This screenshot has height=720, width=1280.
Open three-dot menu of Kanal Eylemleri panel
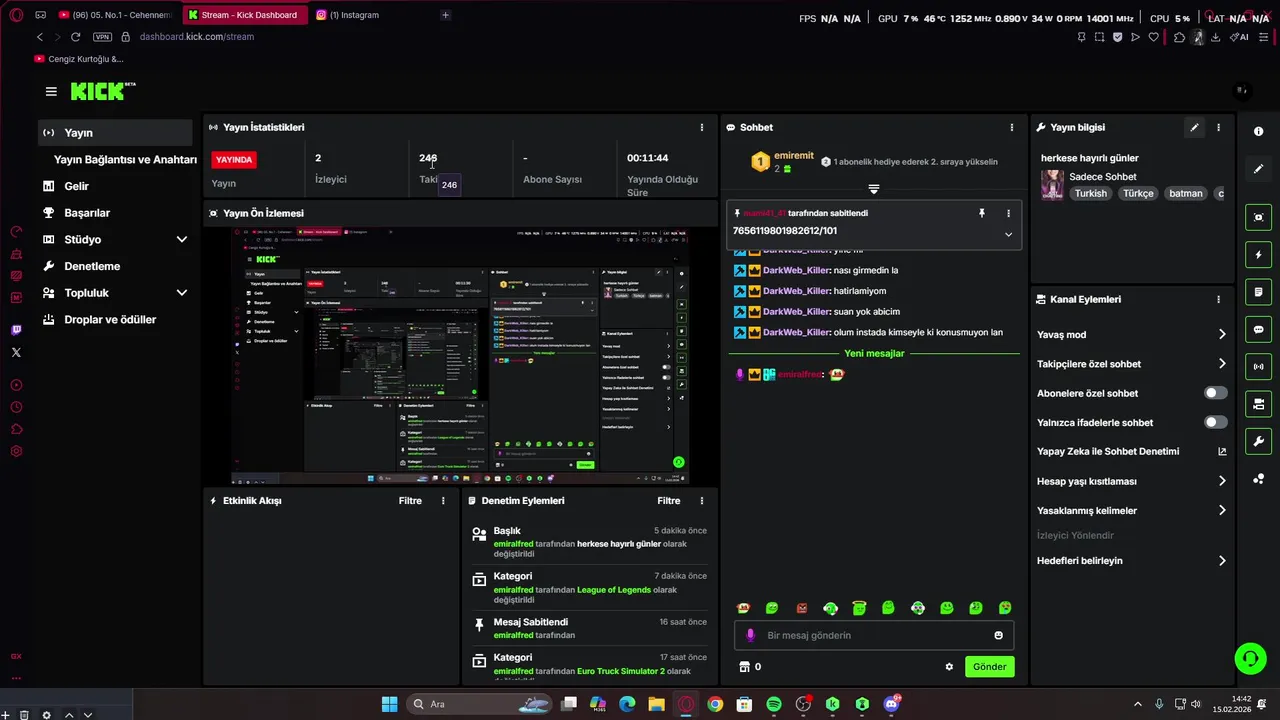coord(1218,299)
